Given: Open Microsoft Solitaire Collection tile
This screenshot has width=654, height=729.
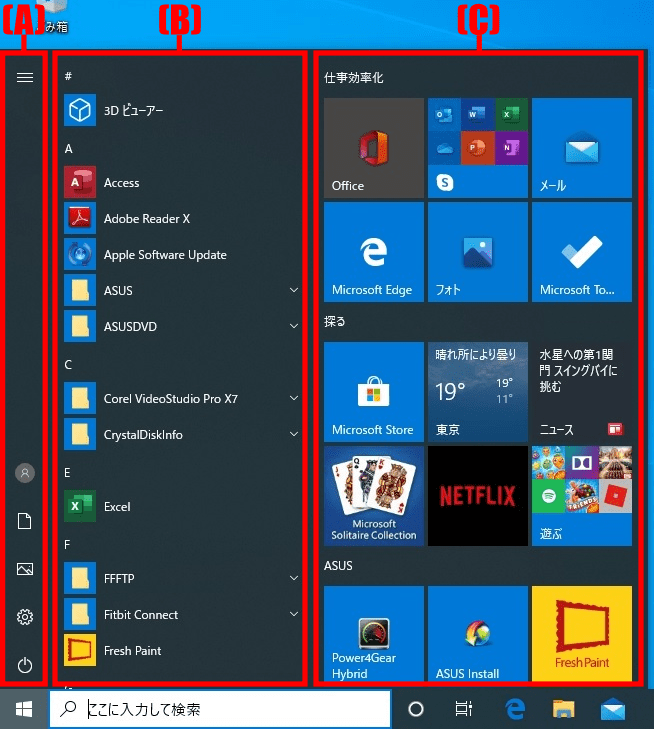Looking at the screenshot, I should pos(374,496).
